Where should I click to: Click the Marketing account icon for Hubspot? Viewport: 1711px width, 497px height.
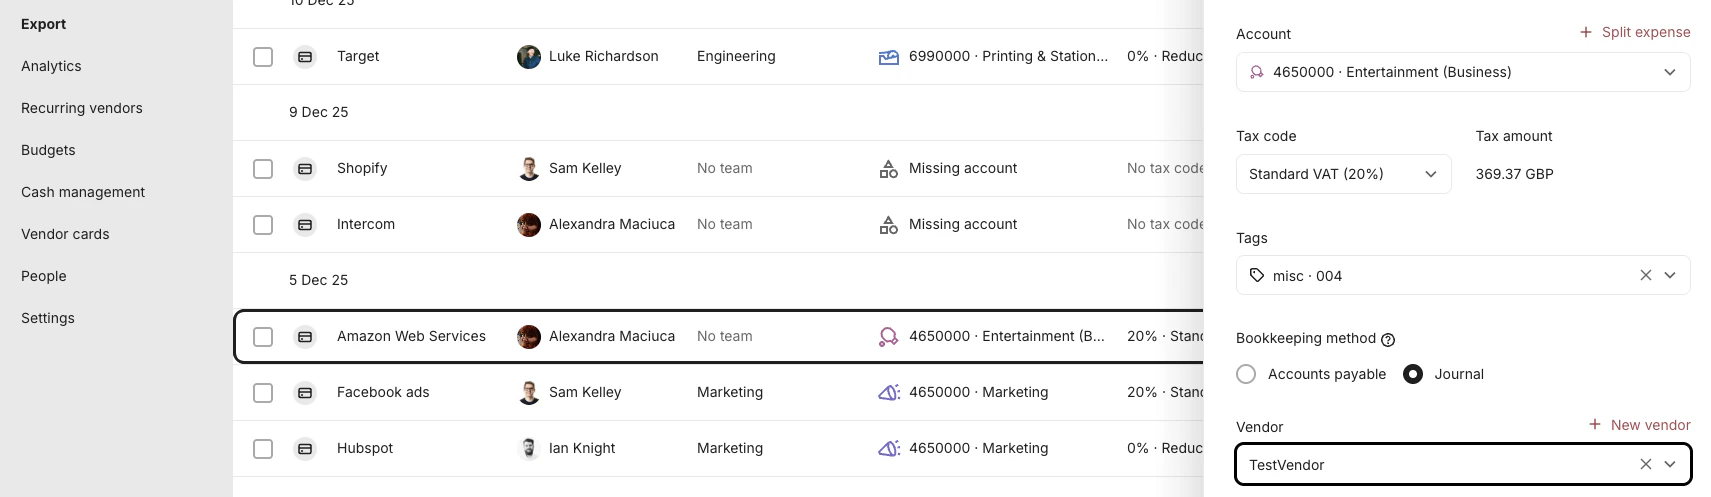[888, 449]
